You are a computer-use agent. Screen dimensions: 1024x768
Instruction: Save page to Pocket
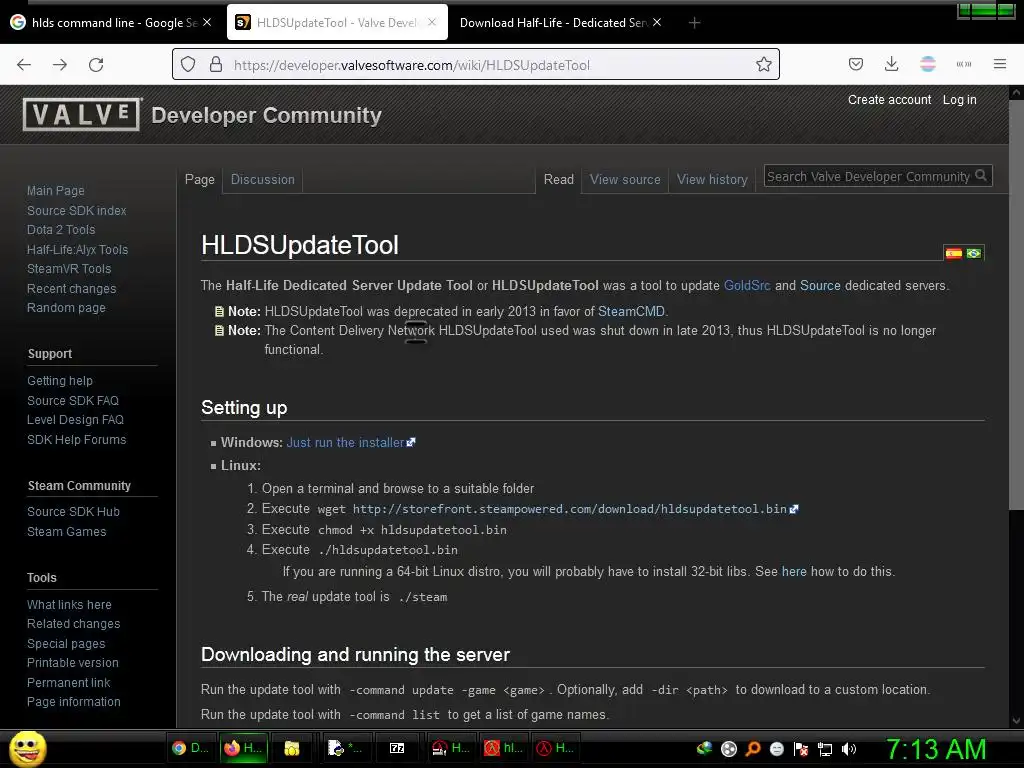pyautogui.click(x=856, y=64)
